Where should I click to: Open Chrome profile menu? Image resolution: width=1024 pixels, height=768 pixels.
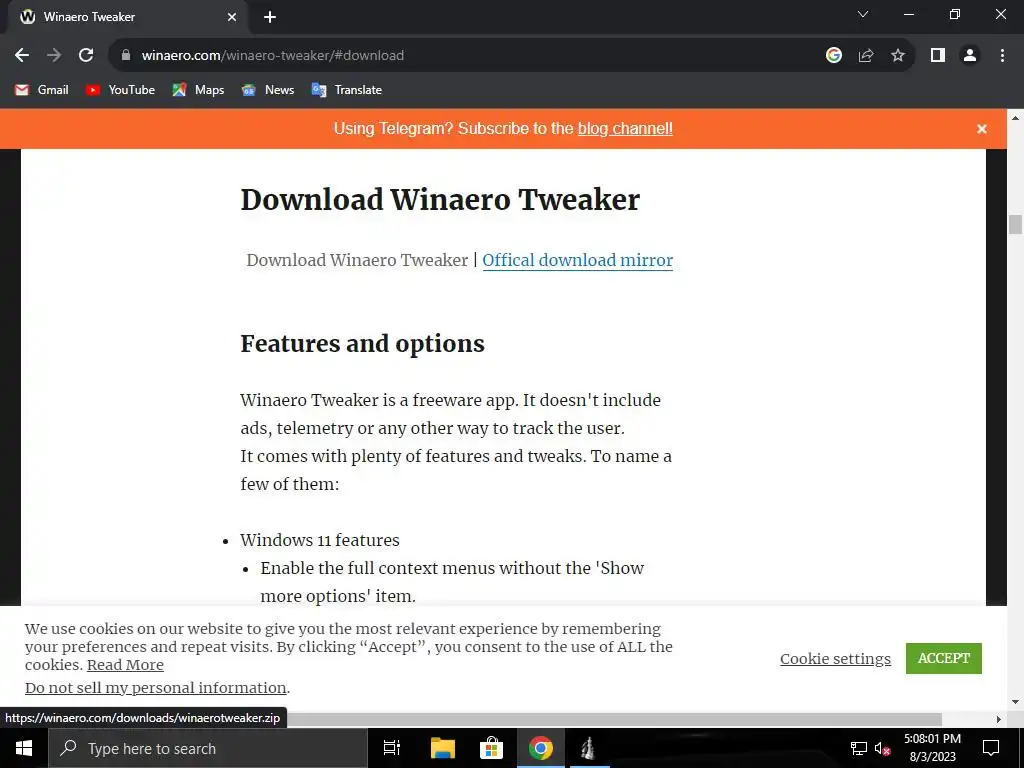970,56
